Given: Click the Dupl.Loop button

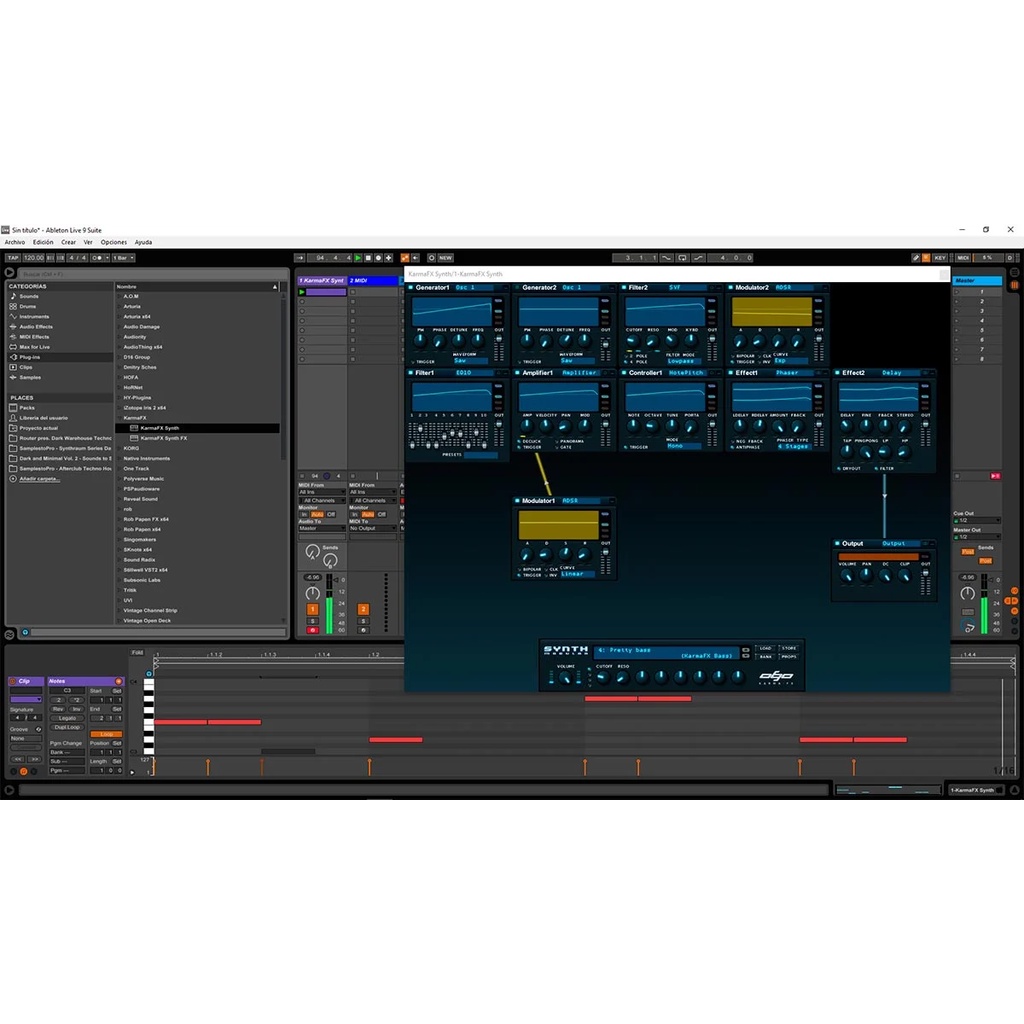Looking at the screenshot, I should pos(67,727).
